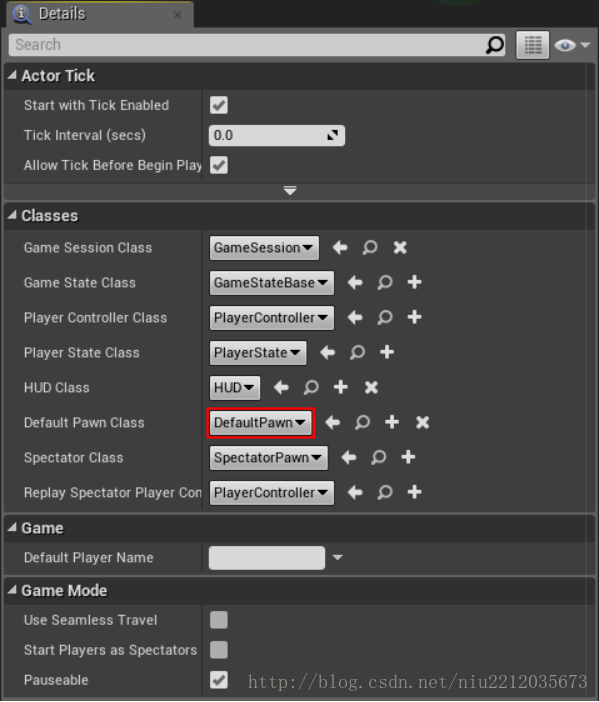Click the Tick Interval (secs) label
Viewport: 599px width, 702px height.
click(85, 135)
